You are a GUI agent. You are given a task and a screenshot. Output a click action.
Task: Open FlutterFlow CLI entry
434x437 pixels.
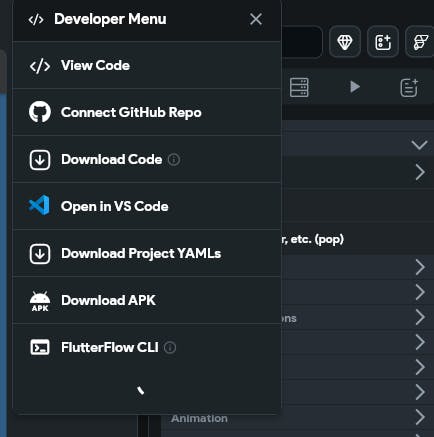click(x=147, y=347)
